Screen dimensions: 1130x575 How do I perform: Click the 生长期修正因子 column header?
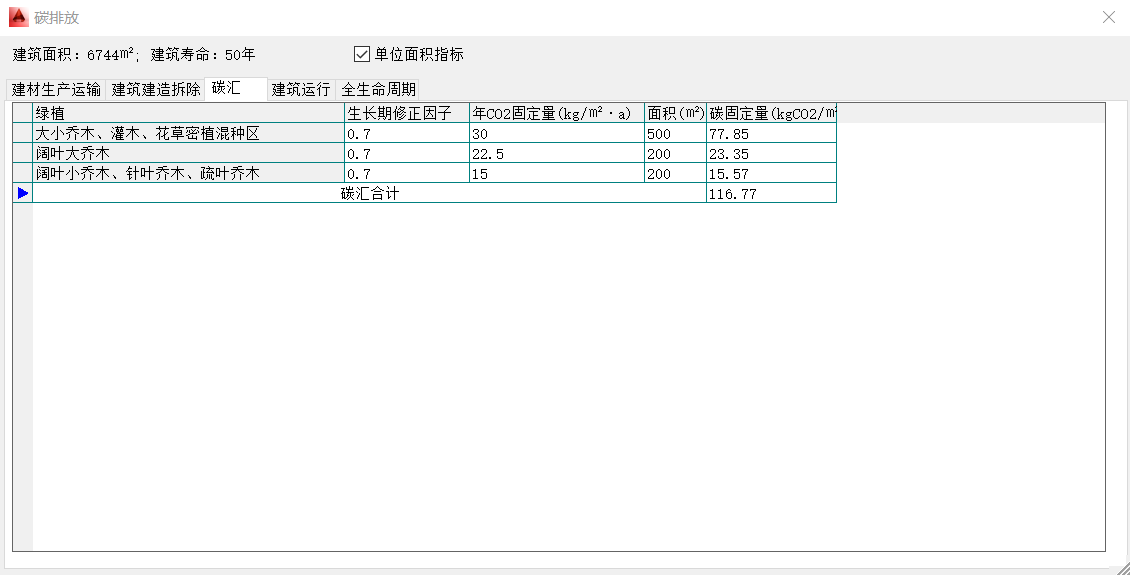pyautogui.click(x=406, y=113)
